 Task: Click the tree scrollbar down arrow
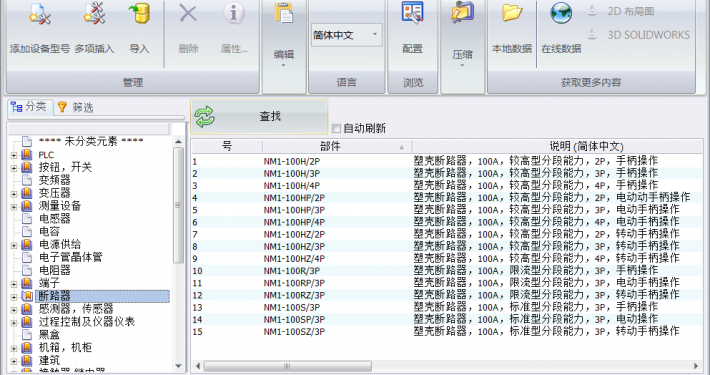coord(178,366)
